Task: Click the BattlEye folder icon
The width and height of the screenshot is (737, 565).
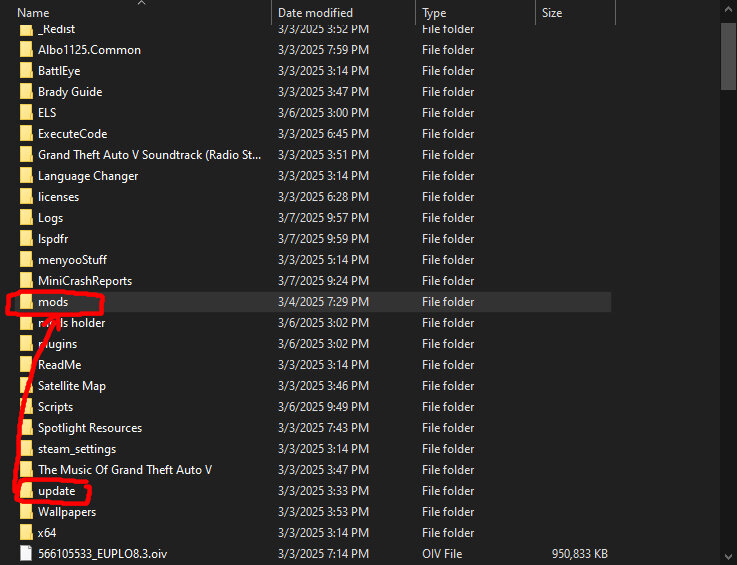Action: point(26,71)
